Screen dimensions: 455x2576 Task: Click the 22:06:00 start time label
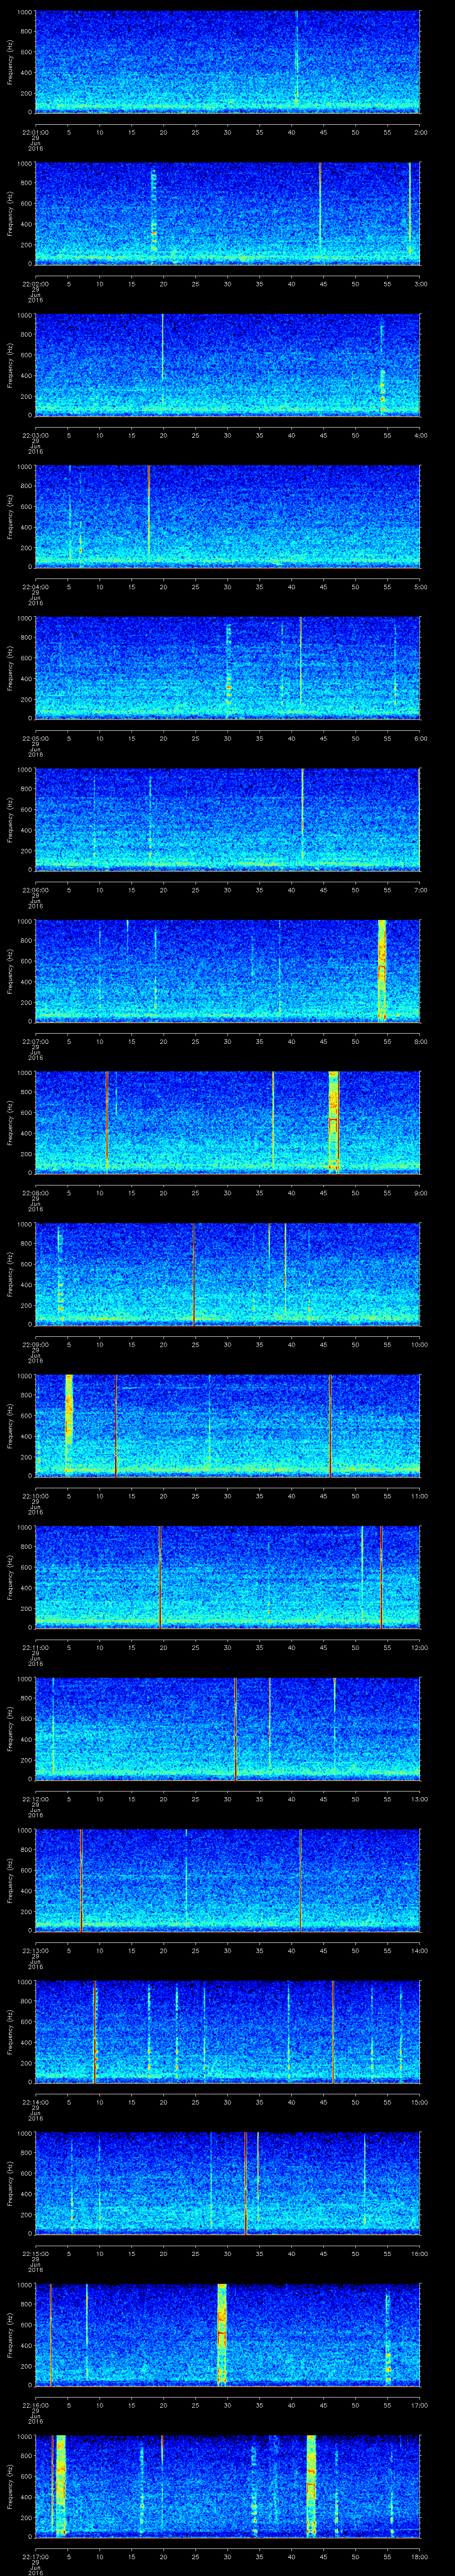(x=35, y=890)
